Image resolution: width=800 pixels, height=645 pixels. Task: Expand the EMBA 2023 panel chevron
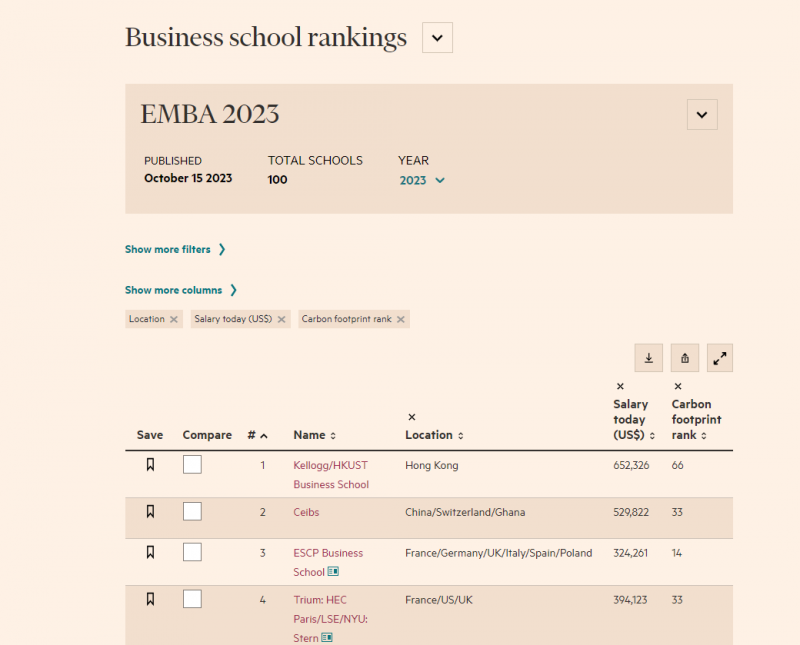click(x=702, y=114)
